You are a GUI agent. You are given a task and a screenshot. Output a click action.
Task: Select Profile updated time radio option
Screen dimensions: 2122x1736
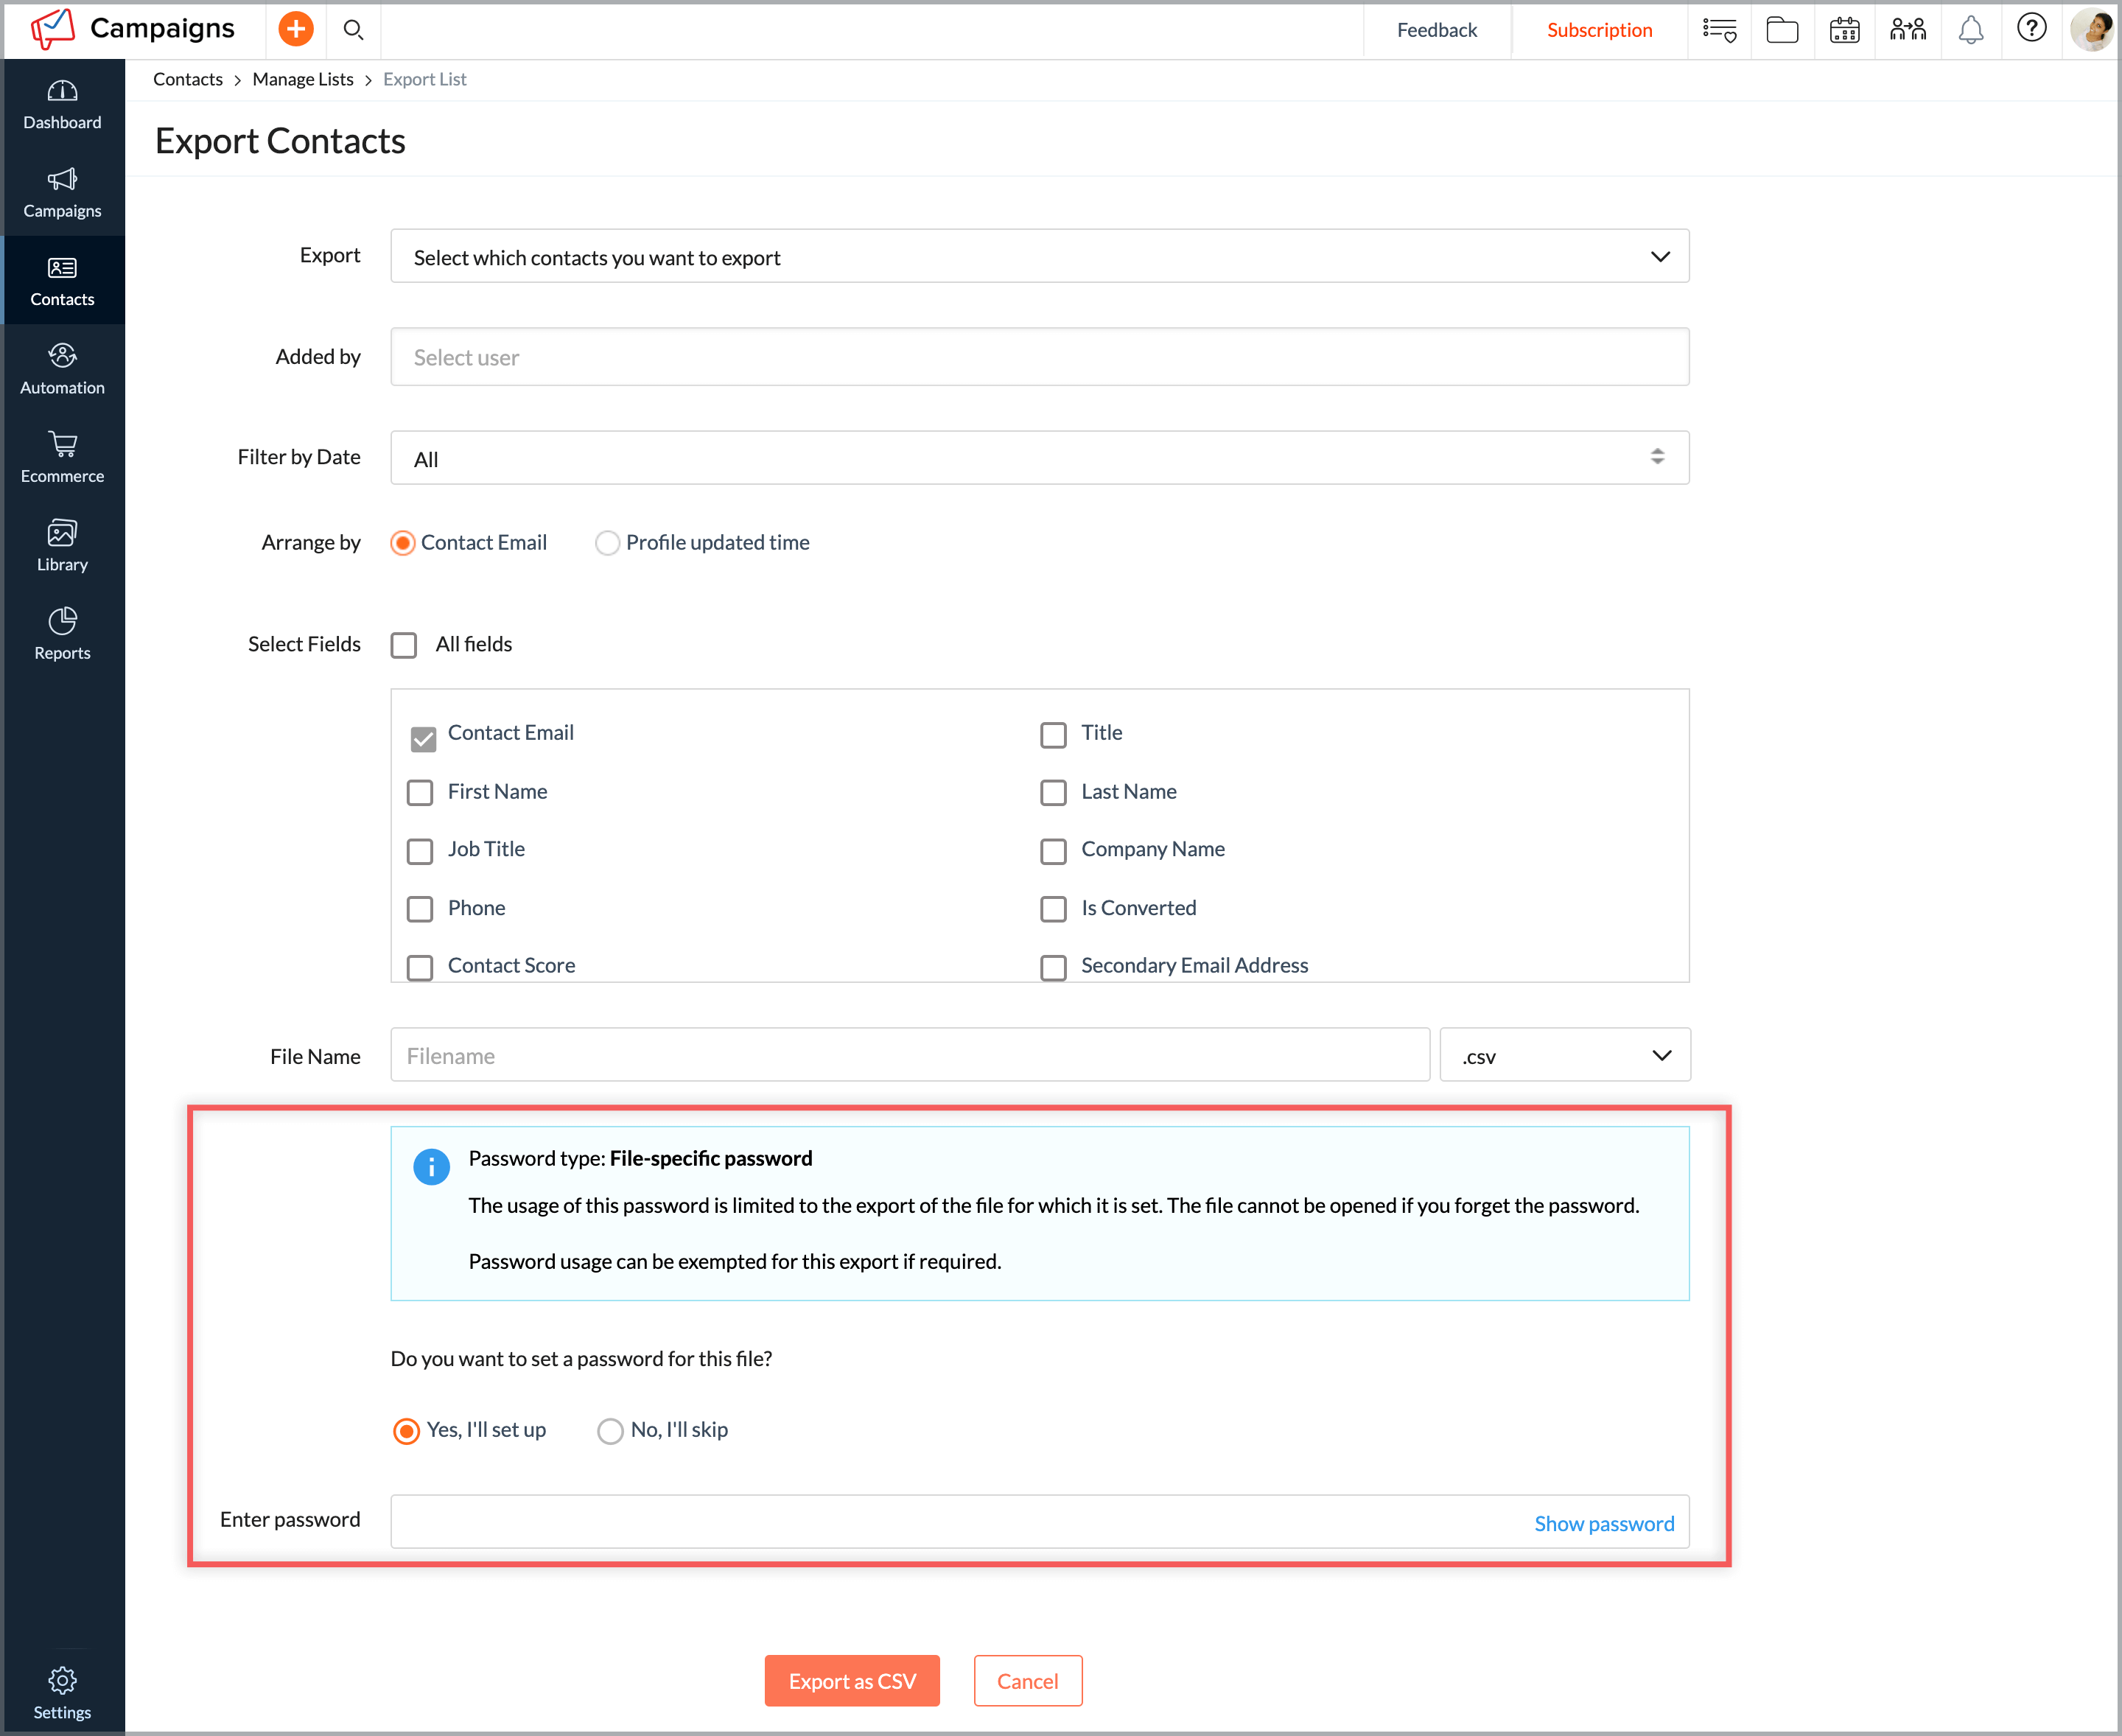607,543
